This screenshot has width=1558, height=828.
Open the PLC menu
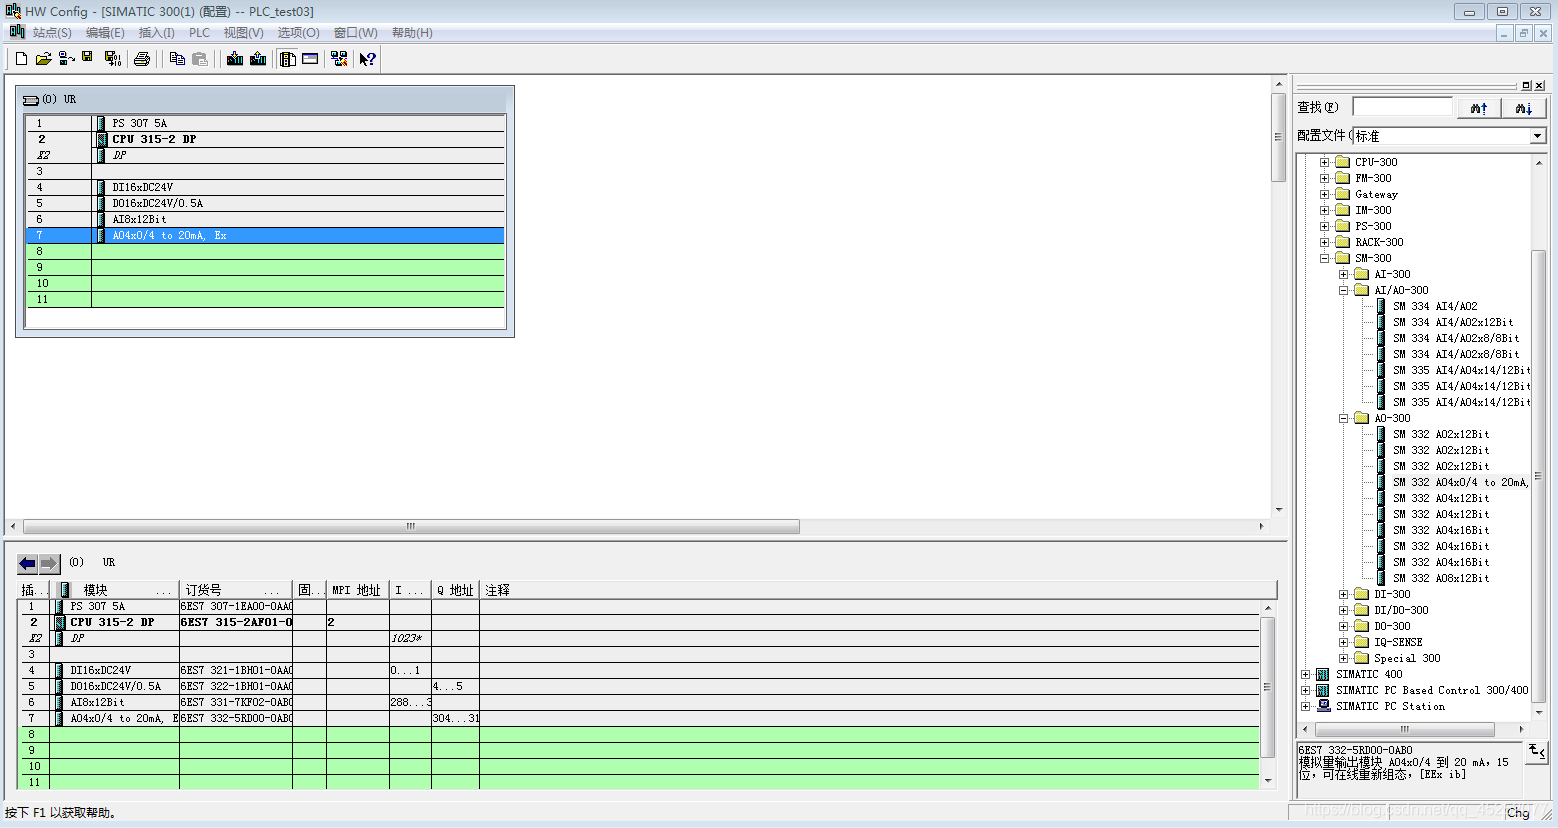pos(200,33)
